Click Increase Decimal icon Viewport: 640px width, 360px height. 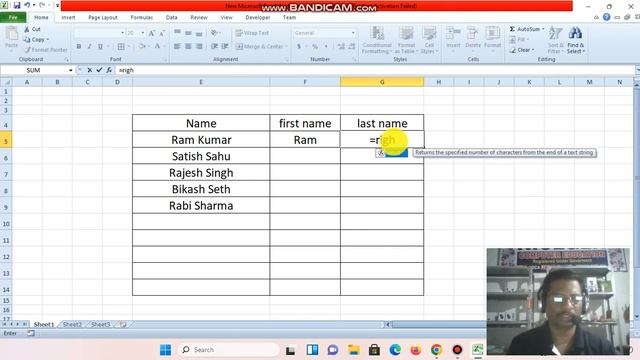341,47
